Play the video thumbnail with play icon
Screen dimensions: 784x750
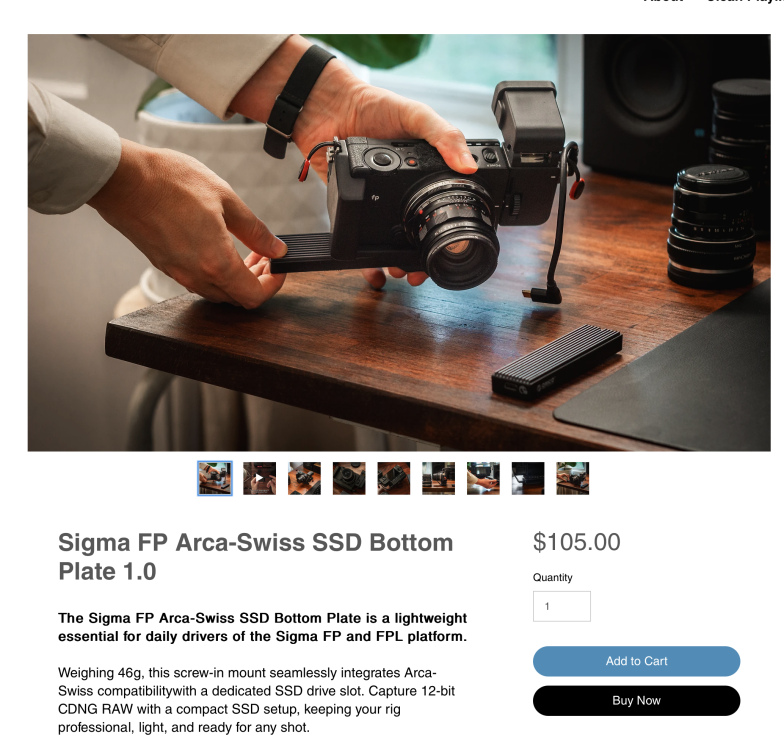[x=260, y=478]
